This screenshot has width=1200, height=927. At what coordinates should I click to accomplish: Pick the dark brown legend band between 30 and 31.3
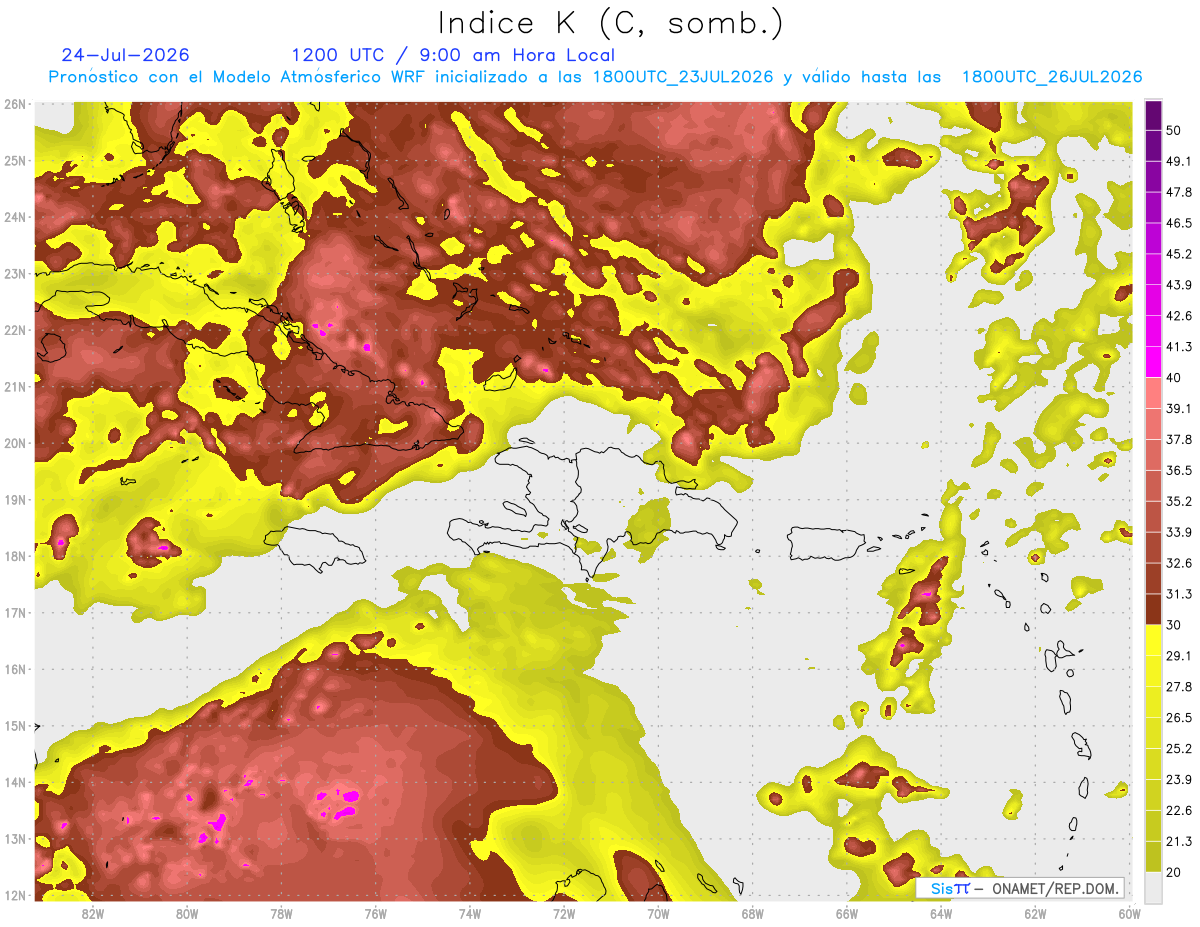pyautogui.click(x=1153, y=610)
